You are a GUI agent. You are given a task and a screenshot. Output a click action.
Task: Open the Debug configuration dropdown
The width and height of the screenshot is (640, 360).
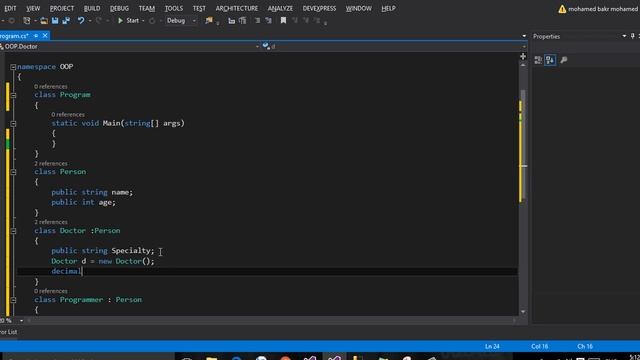pos(180,20)
